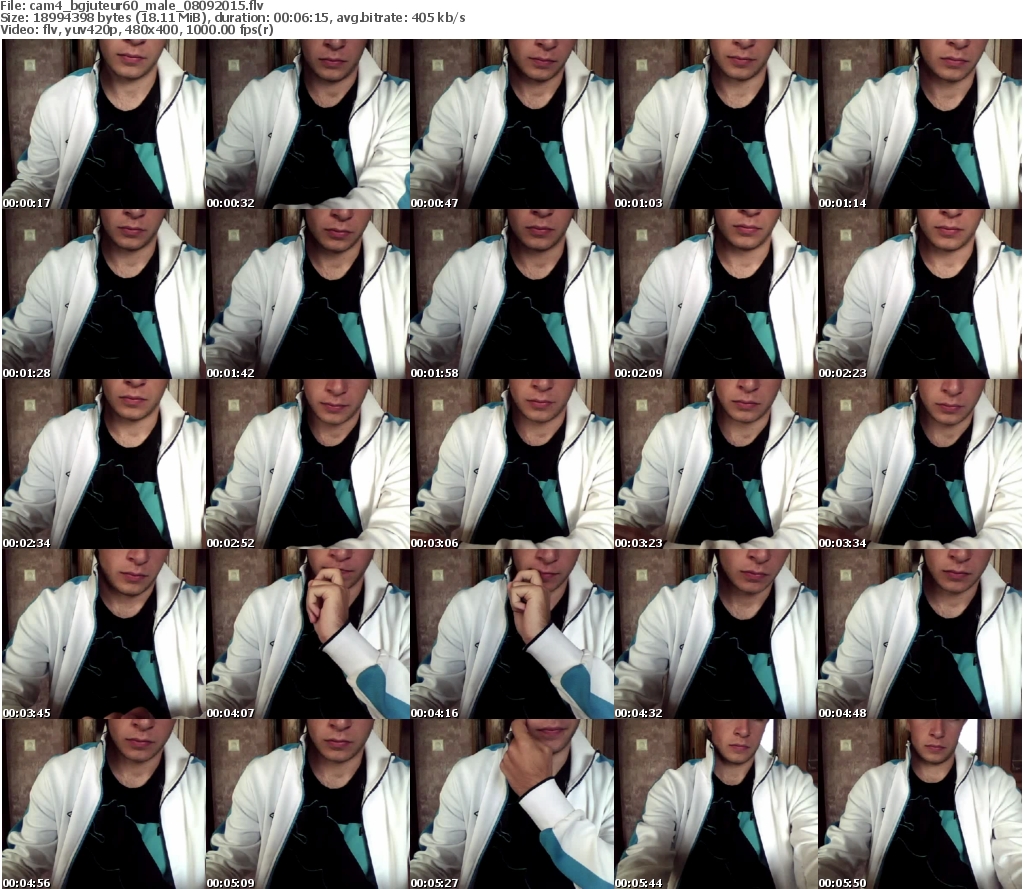Pick the frame labeled 00:05:27
1024x889 pixels.
pos(512,804)
